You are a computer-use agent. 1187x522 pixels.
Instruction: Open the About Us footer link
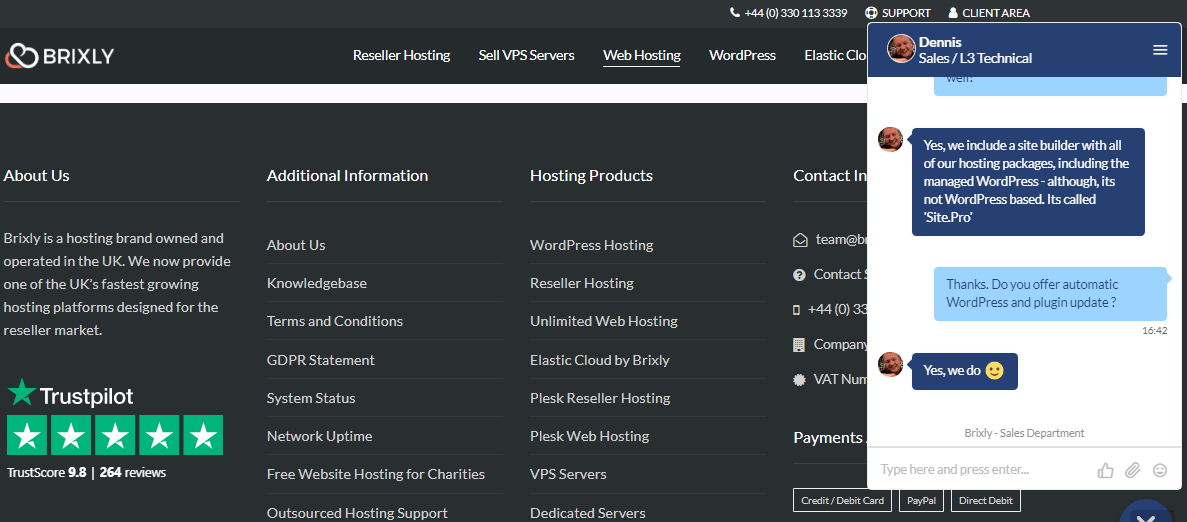coord(296,245)
